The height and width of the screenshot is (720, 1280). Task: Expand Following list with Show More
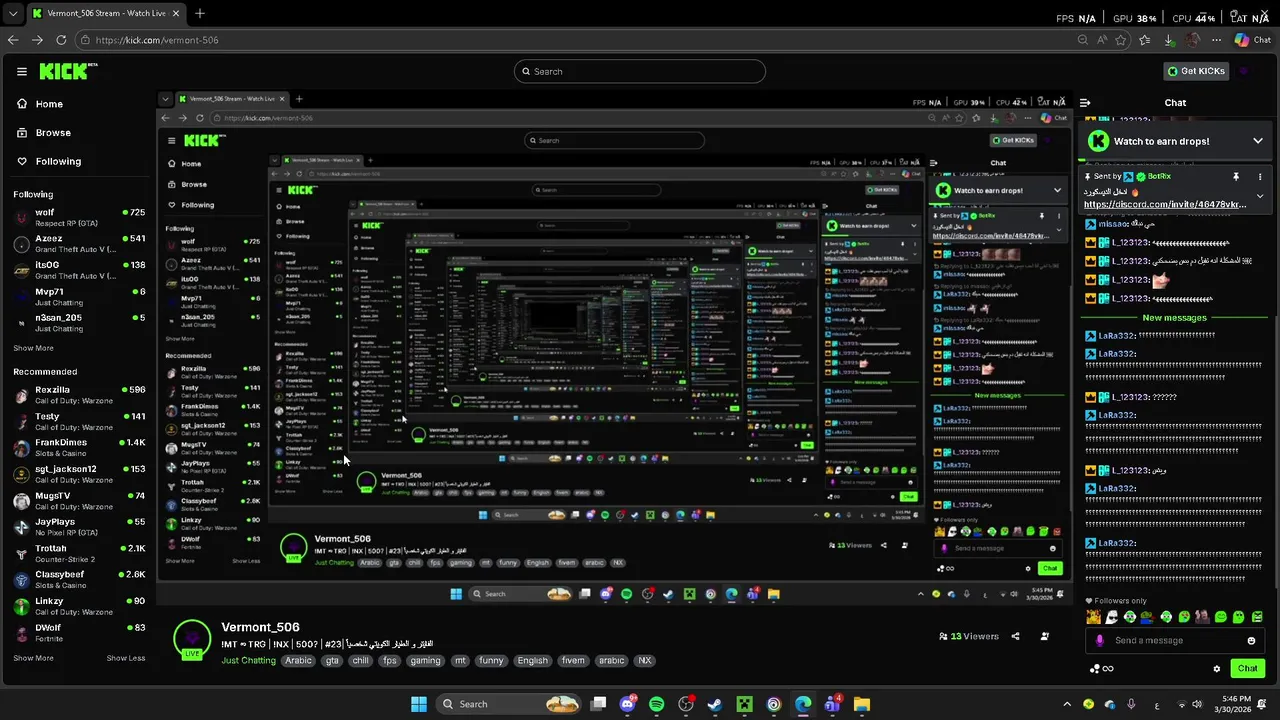point(33,348)
